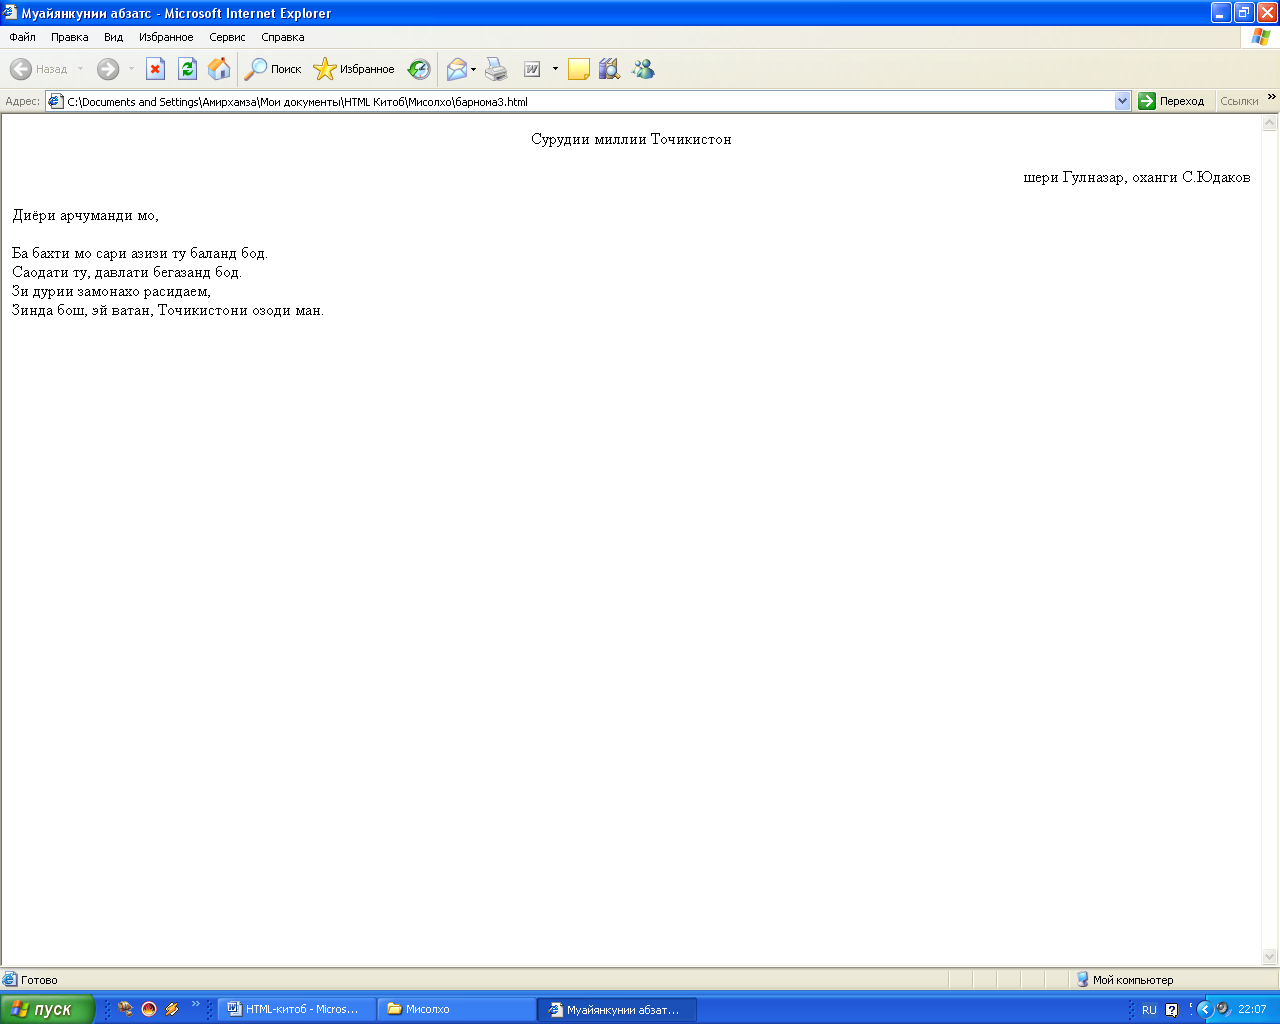This screenshot has width=1280, height=1024.
Task: Expand the address bar dropdown list
Action: point(1122,101)
